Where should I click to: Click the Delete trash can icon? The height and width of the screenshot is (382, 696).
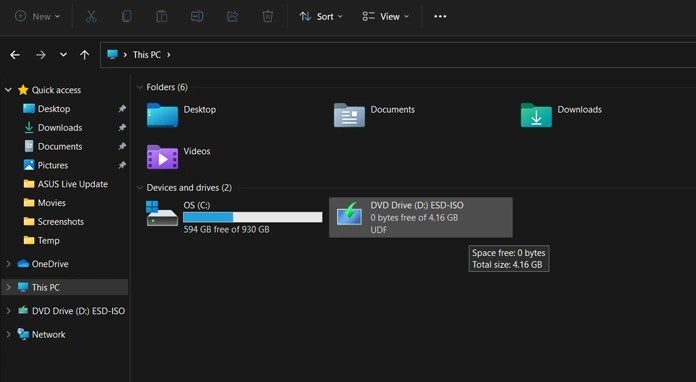(x=268, y=16)
